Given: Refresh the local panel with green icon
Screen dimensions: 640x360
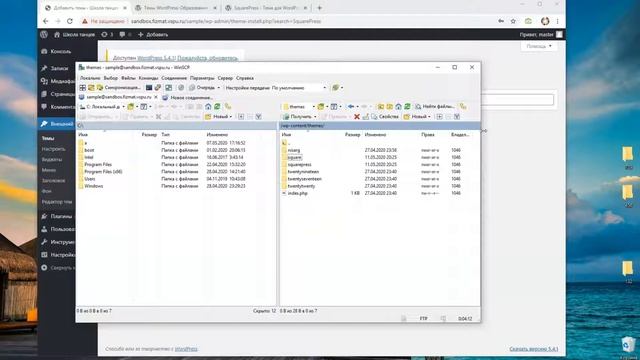Looking at the screenshot, I should click(217, 107).
